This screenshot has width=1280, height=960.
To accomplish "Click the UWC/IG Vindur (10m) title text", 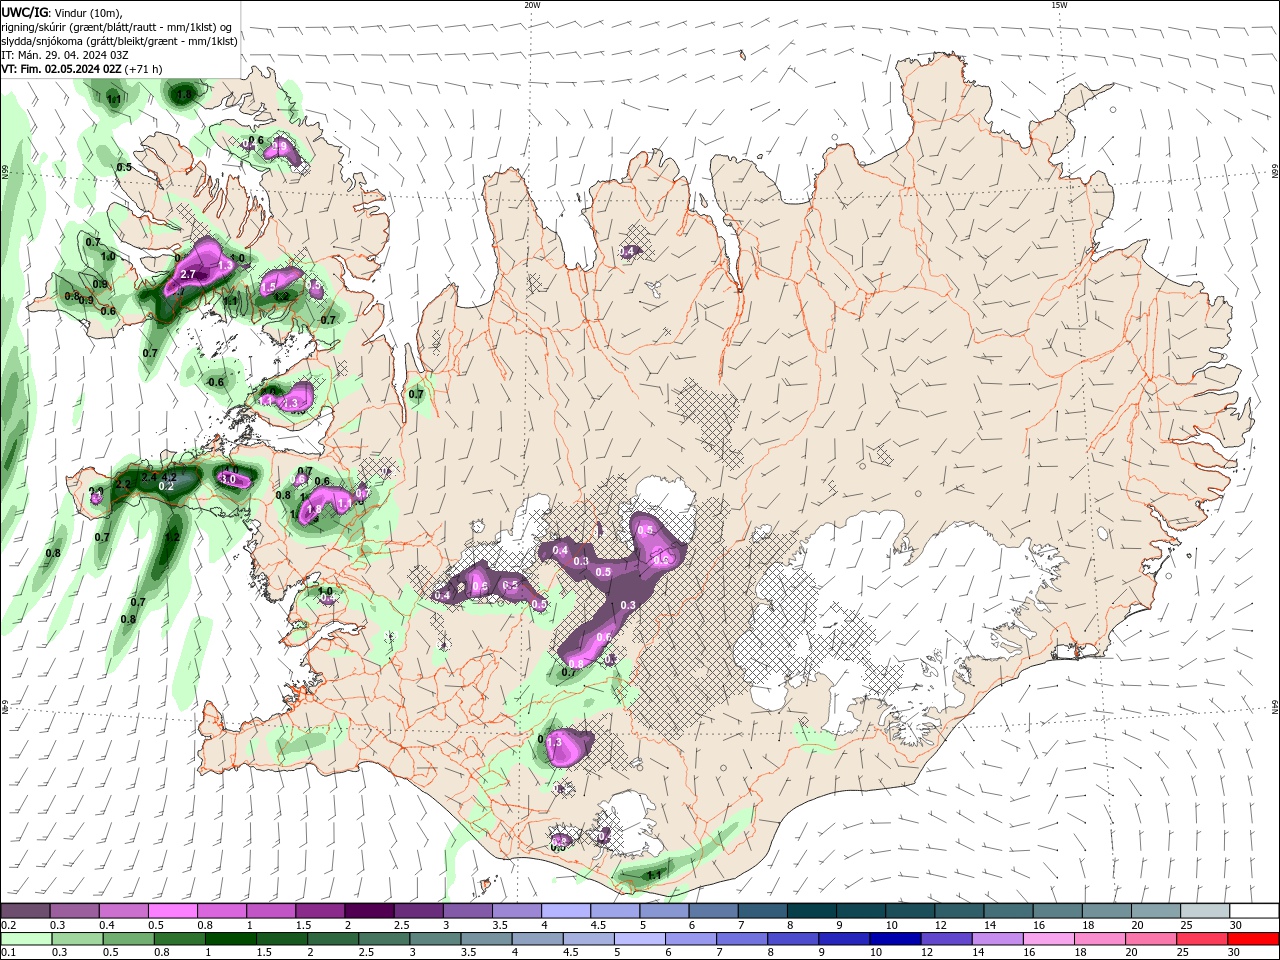I will tap(62, 13).
